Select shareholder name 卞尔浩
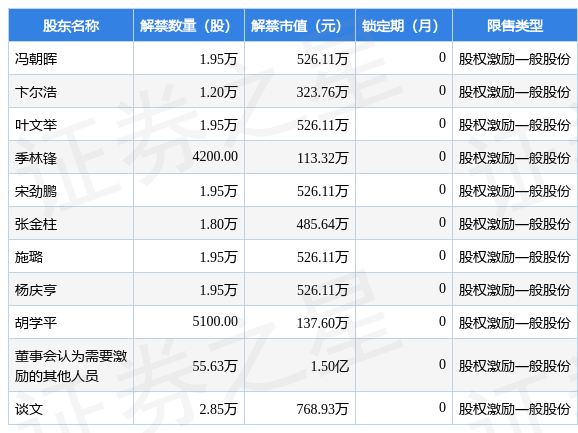This screenshot has height=433, width=578. click(x=36, y=92)
